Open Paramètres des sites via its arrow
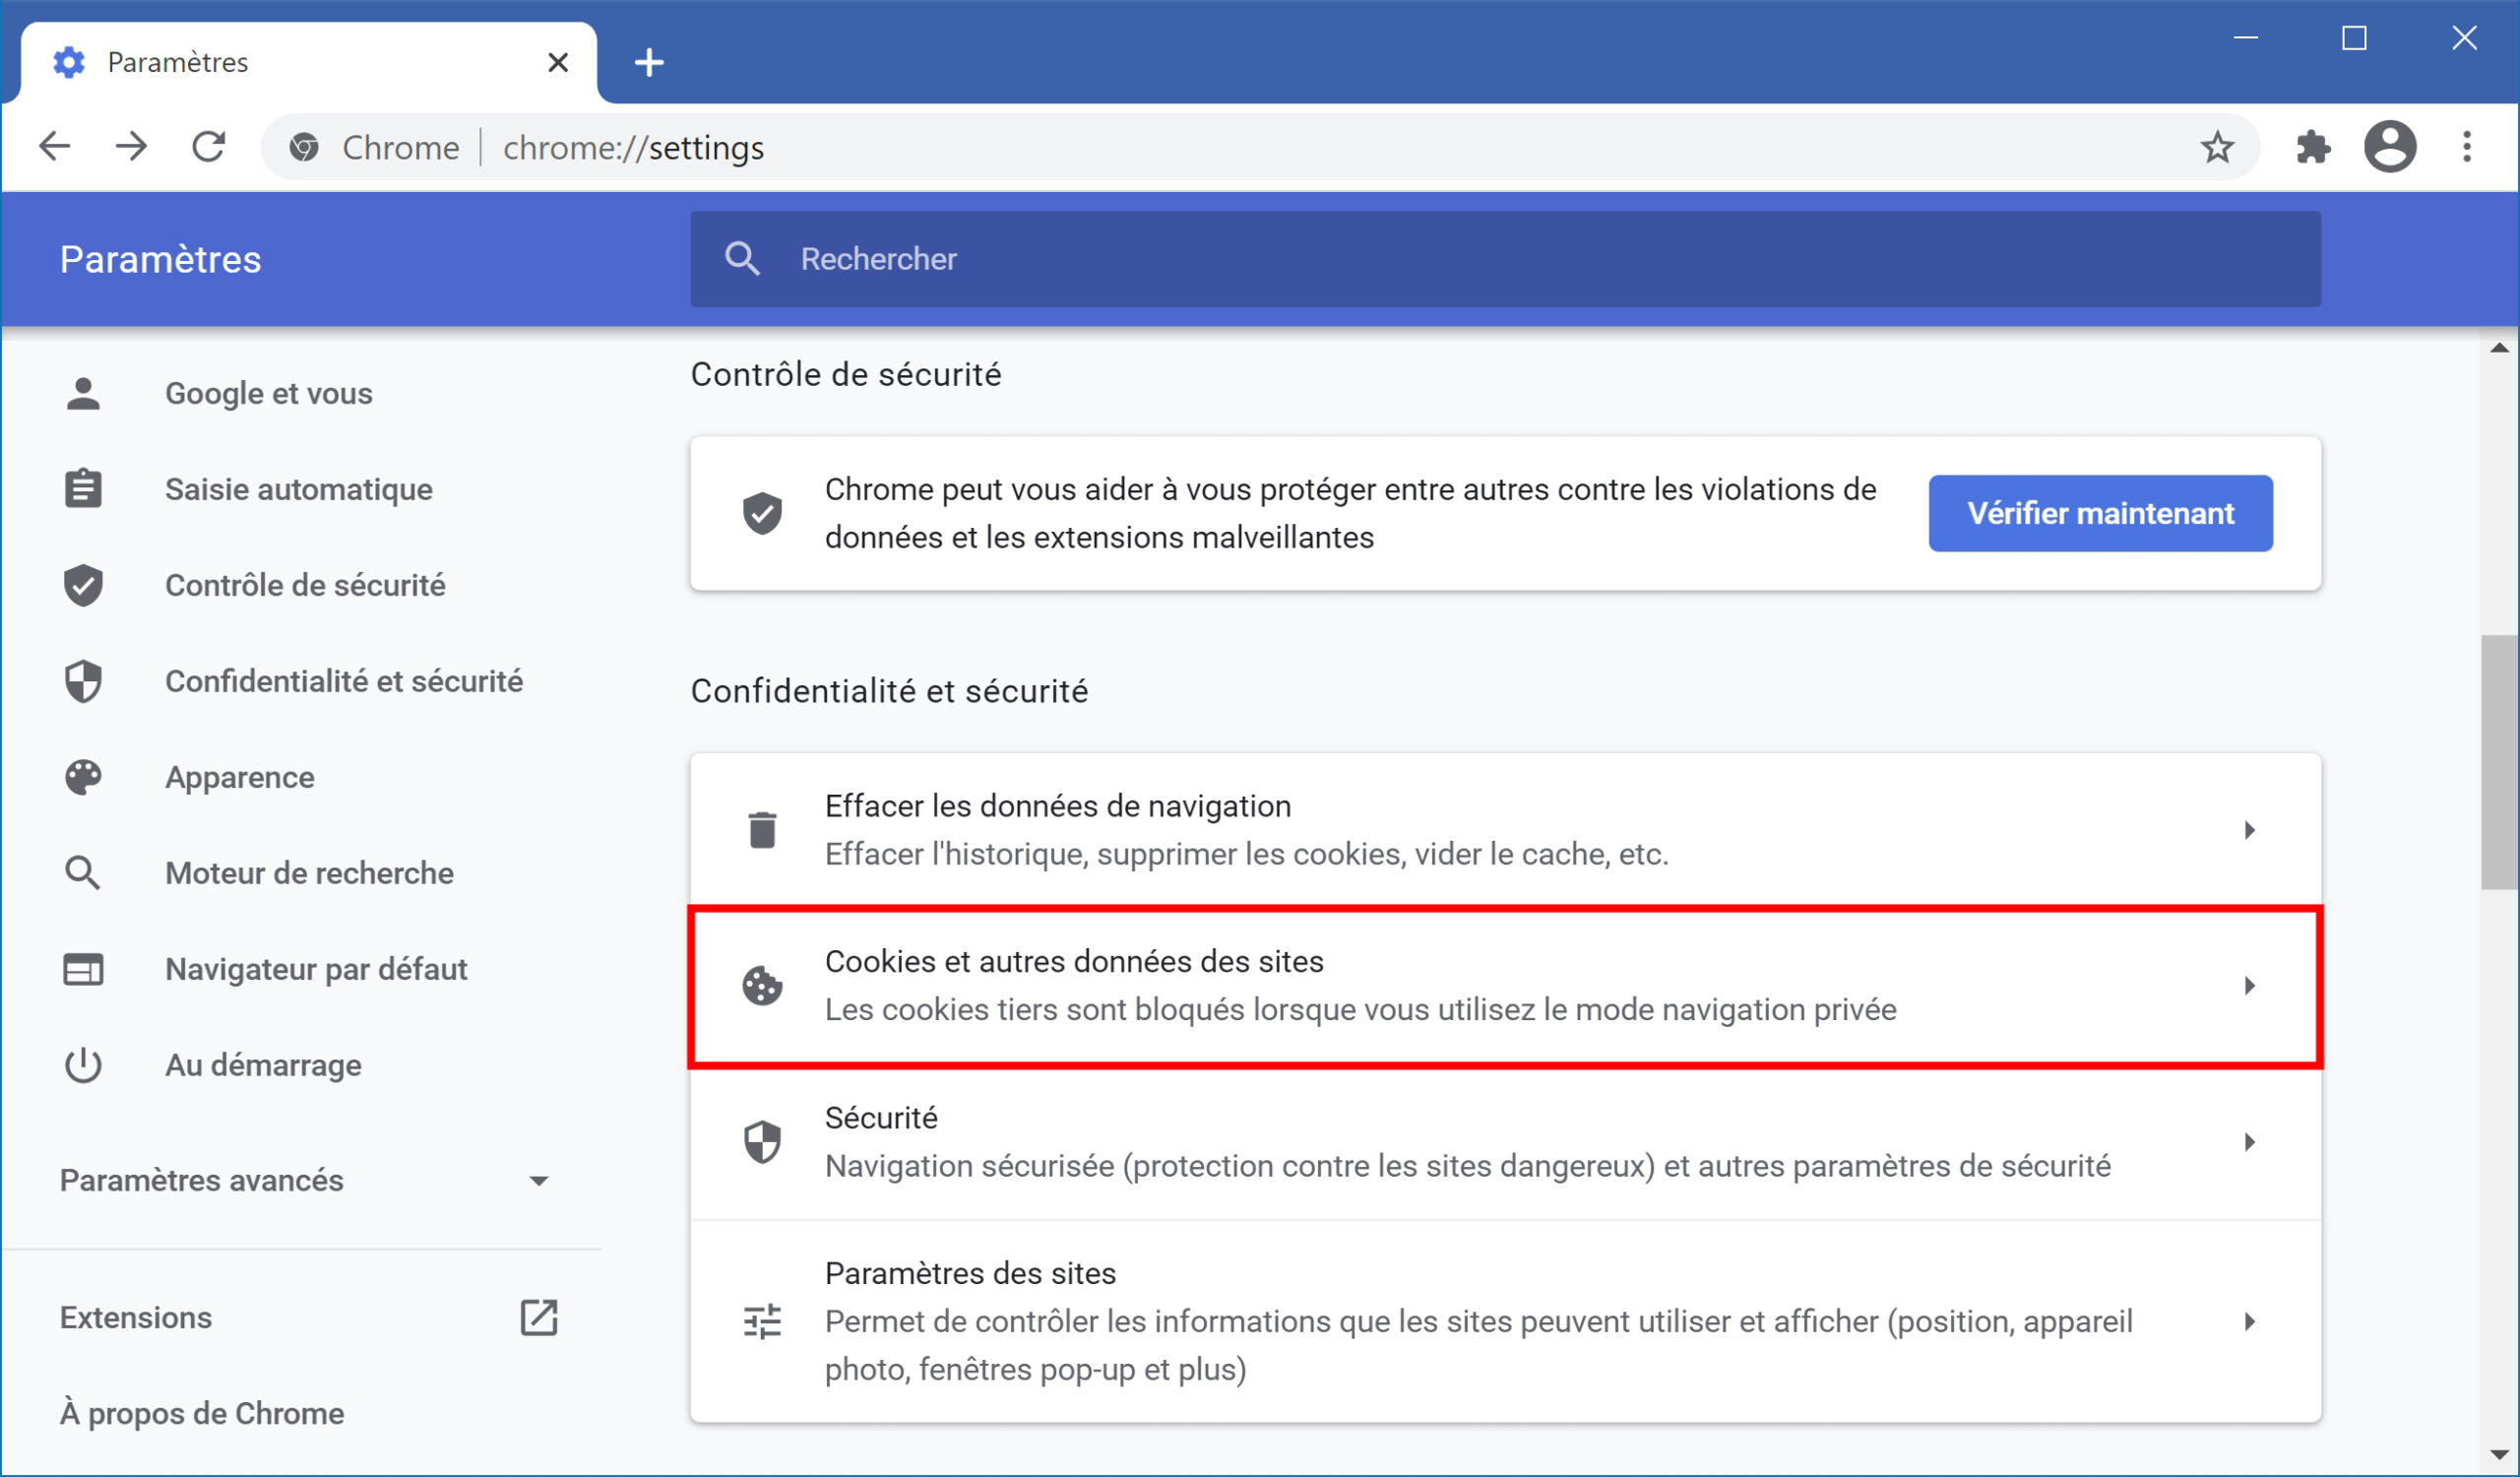Viewport: 2520px width, 1477px height. [x=2250, y=1322]
